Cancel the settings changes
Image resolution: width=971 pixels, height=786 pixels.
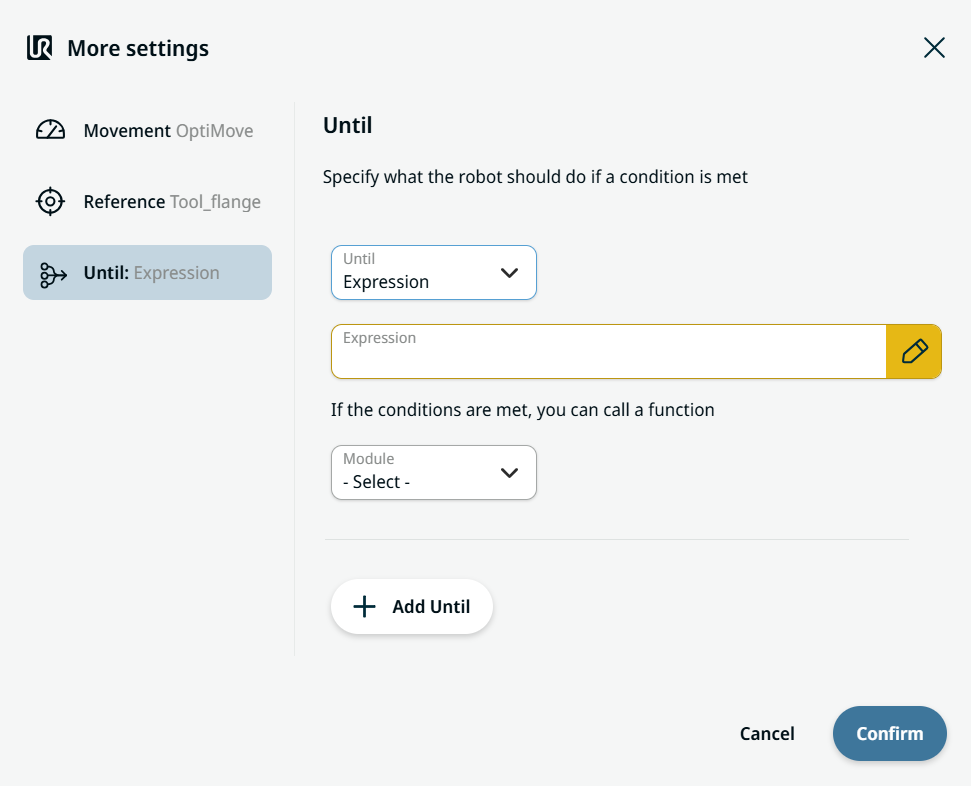(x=767, y=733)
